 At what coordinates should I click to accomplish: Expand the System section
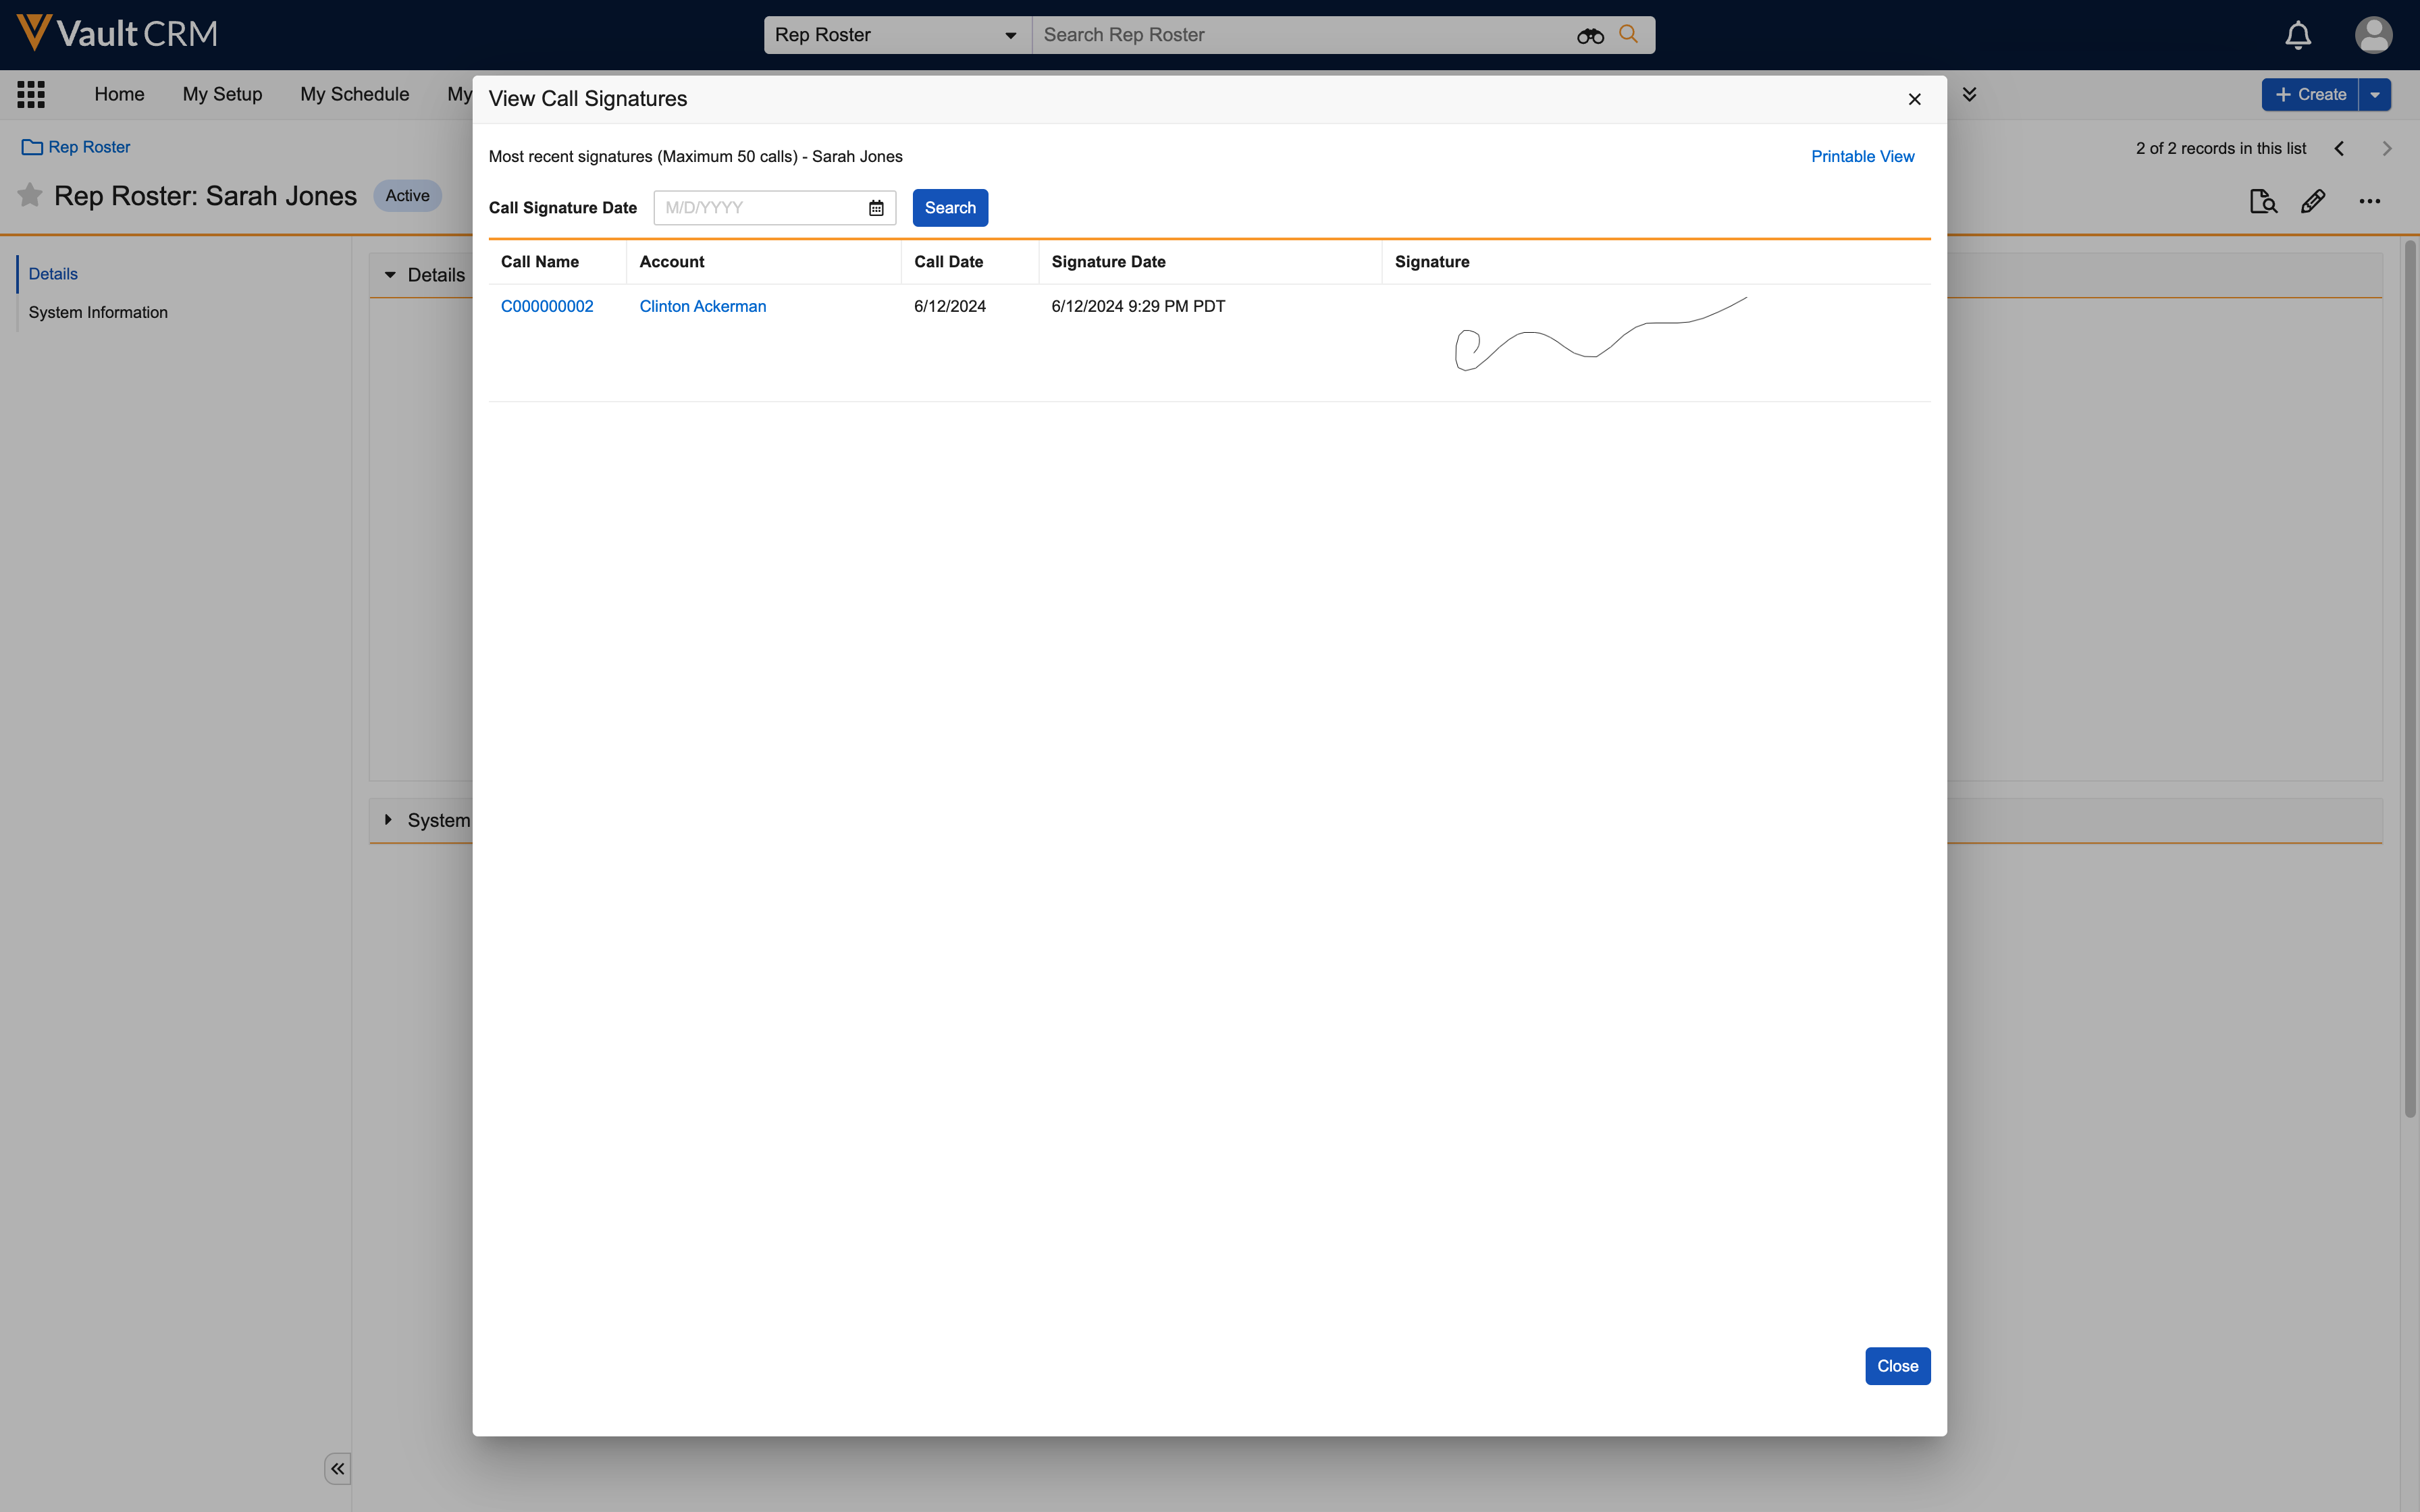[x=389, y=820]
